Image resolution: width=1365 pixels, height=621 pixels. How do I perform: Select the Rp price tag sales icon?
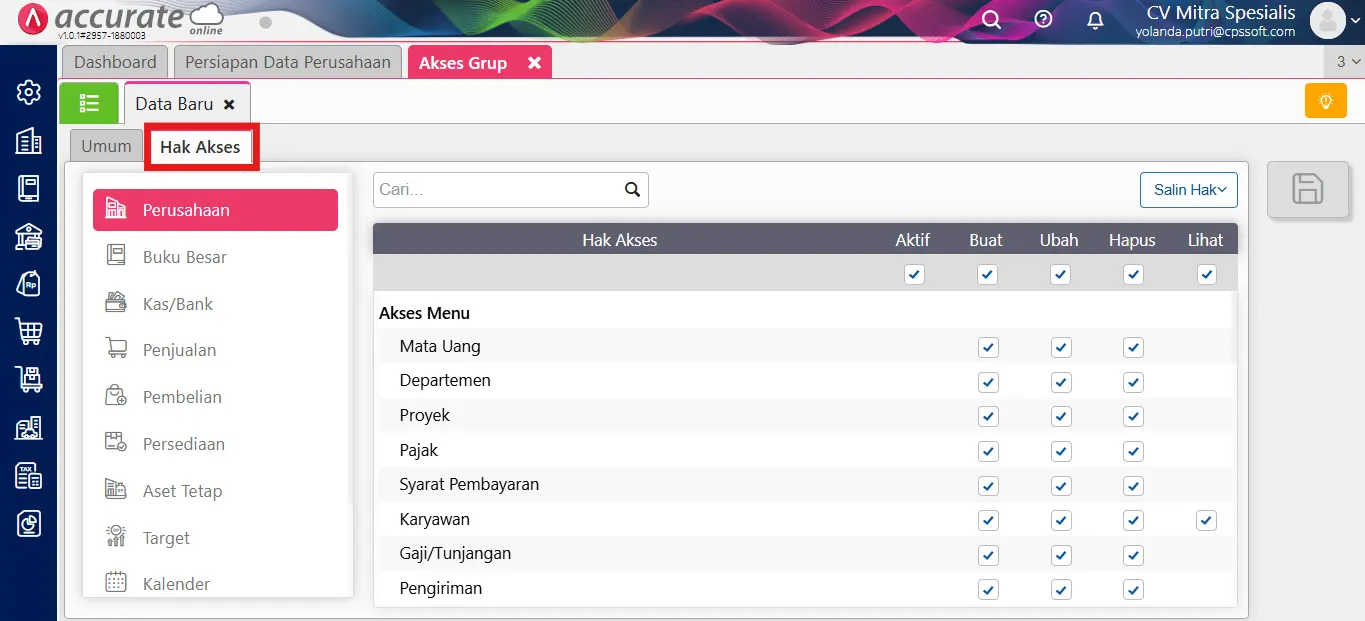tap(27, 283)
